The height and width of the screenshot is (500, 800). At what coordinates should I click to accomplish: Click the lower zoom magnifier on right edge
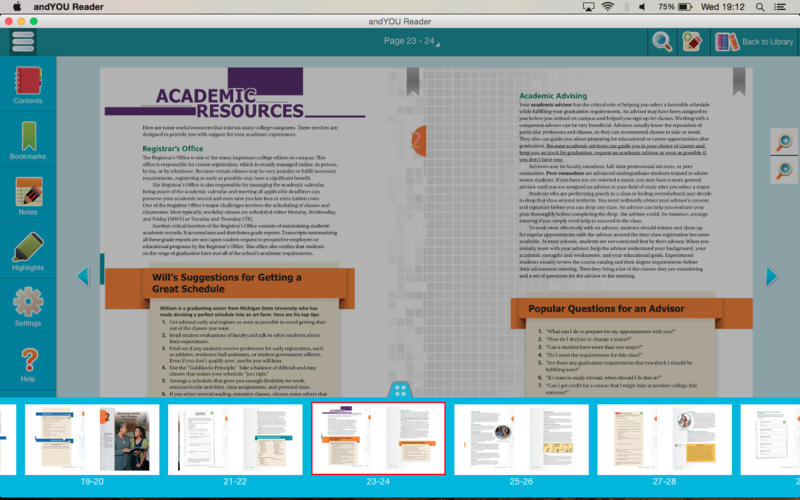pos(784,170)
